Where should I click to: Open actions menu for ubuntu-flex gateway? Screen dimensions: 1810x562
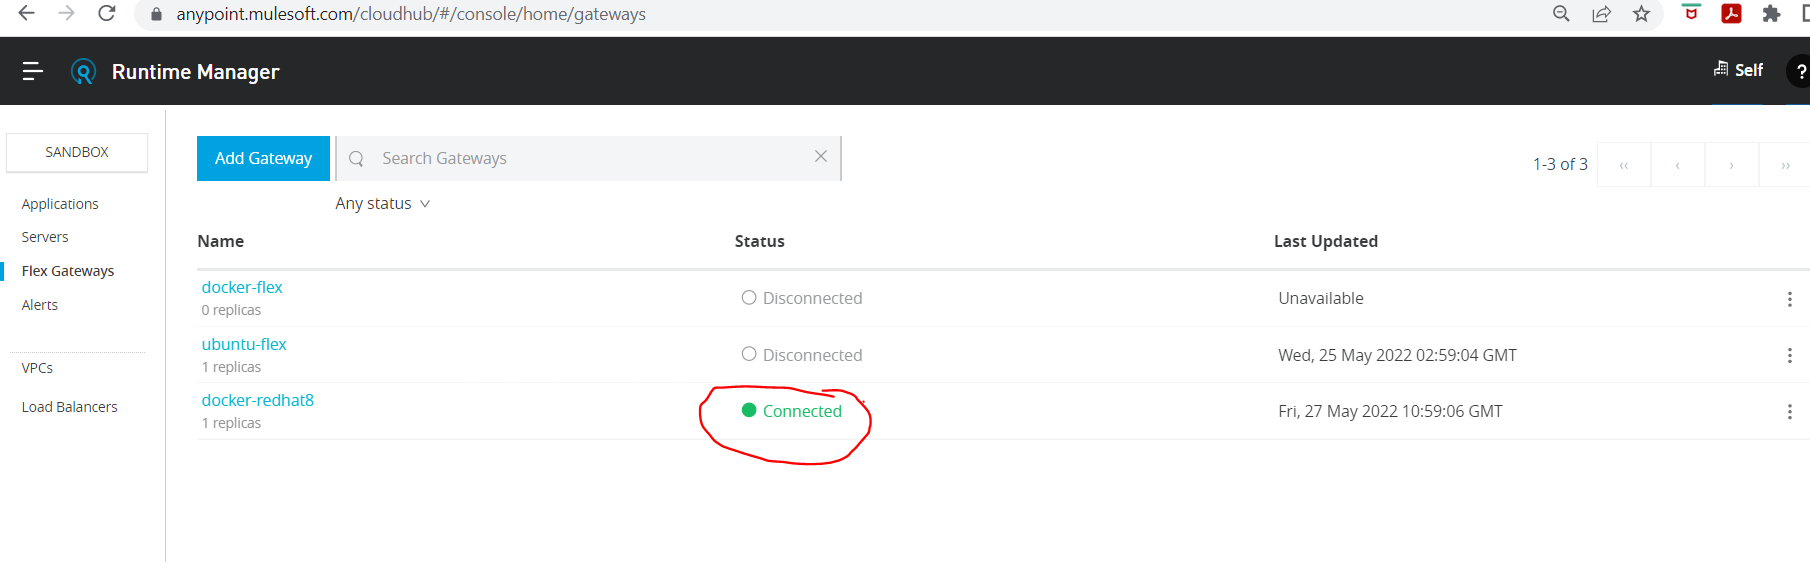[1789, 356]
